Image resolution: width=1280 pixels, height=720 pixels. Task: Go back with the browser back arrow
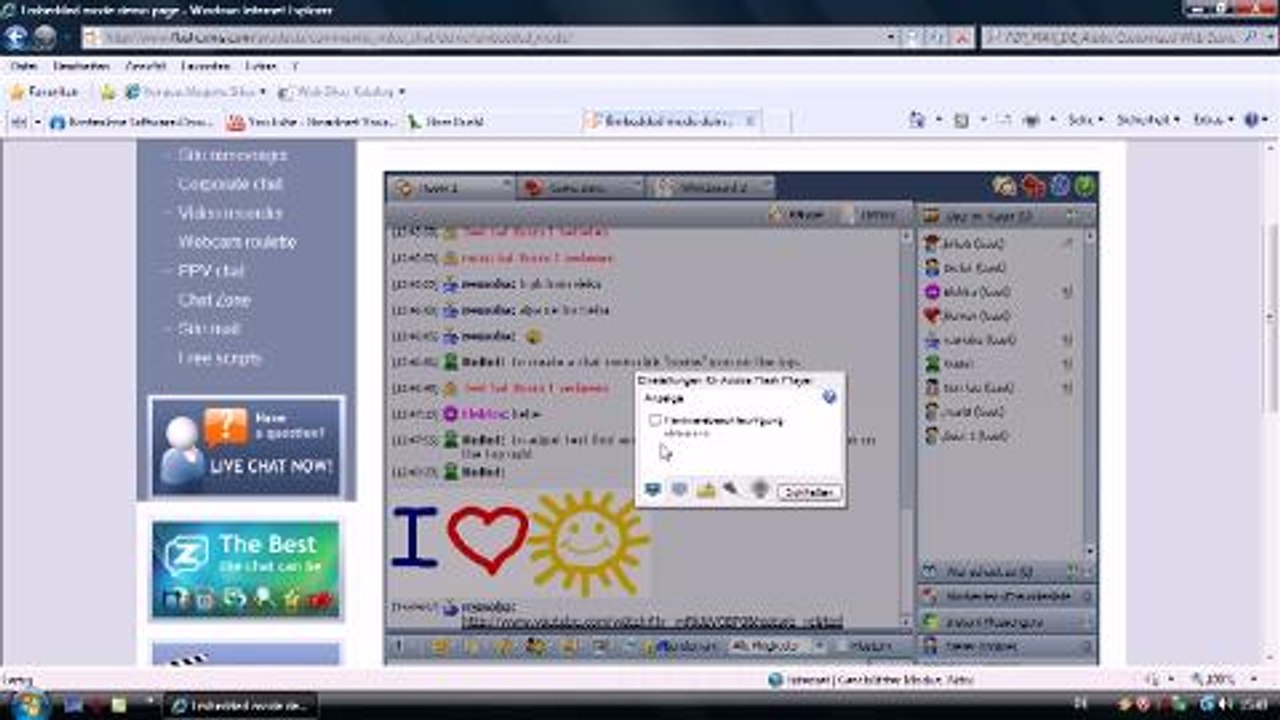(x=16, y=38)
